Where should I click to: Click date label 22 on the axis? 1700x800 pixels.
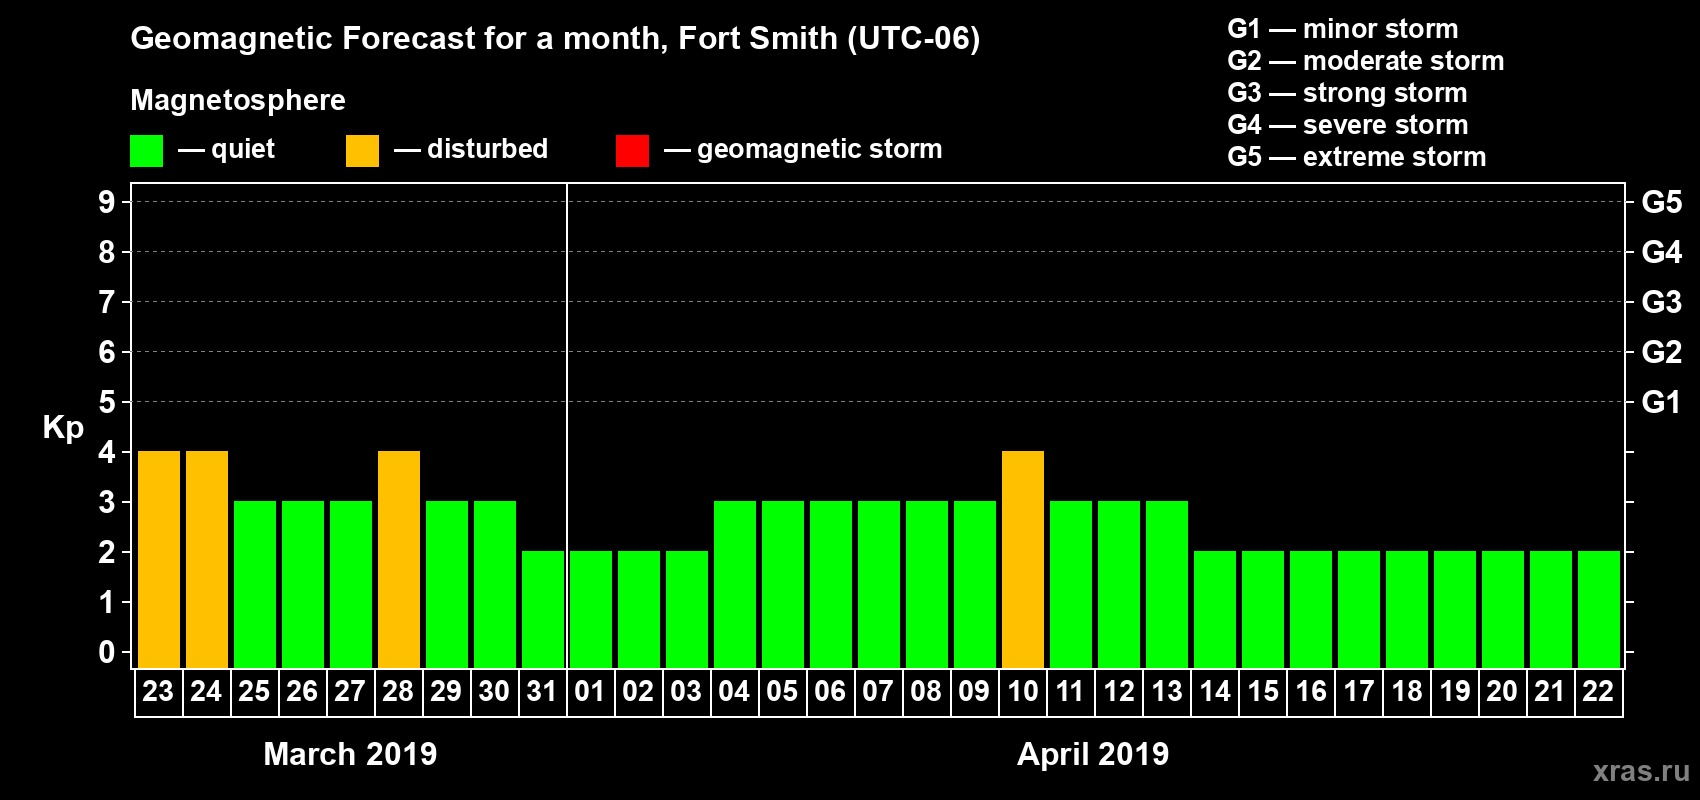1598,691
